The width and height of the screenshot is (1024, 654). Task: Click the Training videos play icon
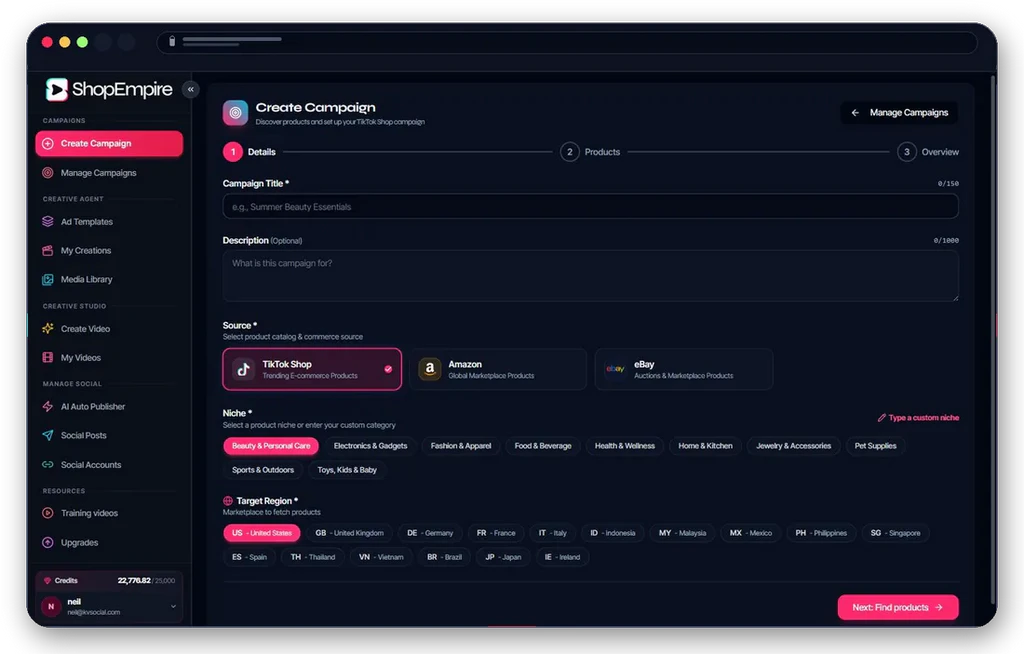[x=48, y=513]
